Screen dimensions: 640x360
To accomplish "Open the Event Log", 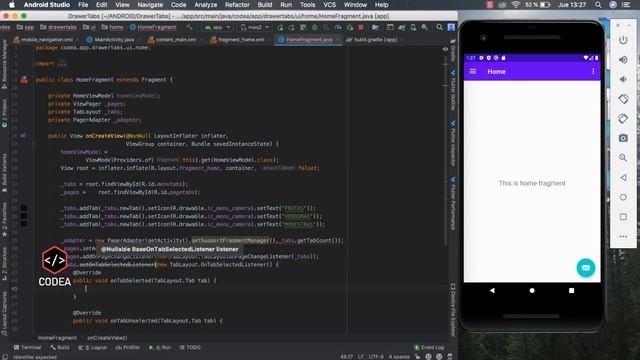I will click(x=429, y=347).
